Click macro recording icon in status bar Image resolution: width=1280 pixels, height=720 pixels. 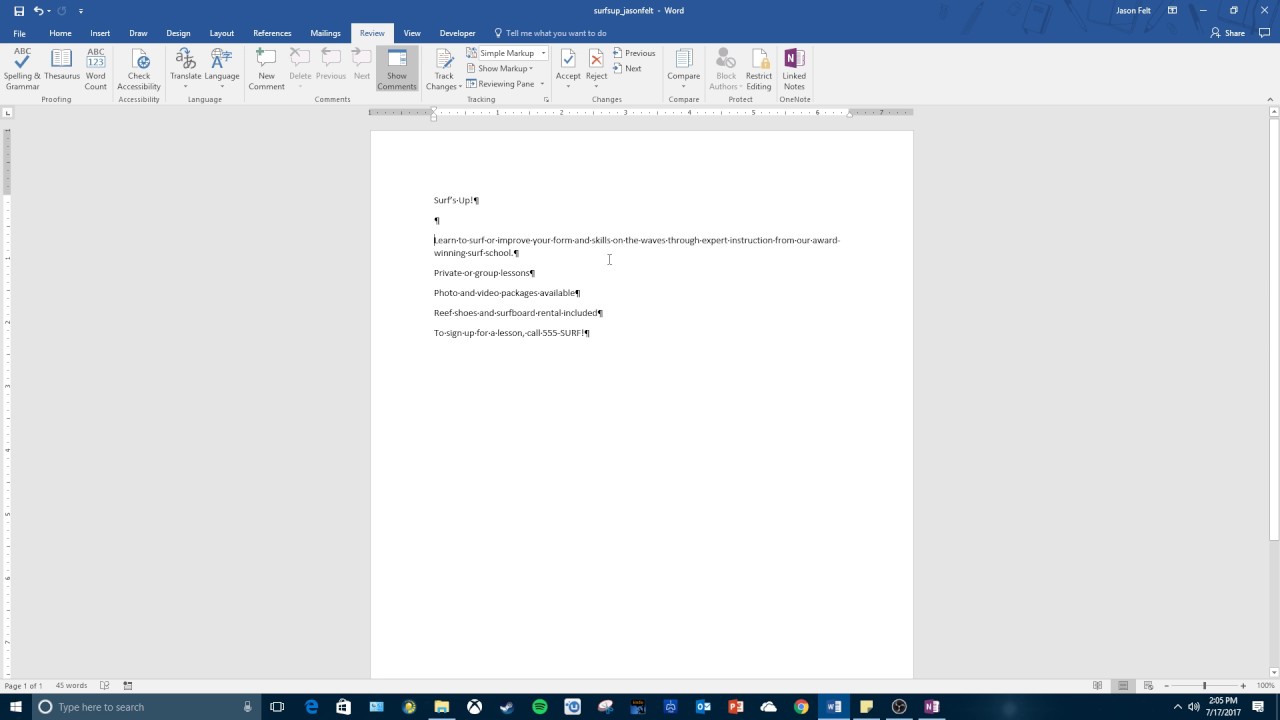(x=128, y=686)
